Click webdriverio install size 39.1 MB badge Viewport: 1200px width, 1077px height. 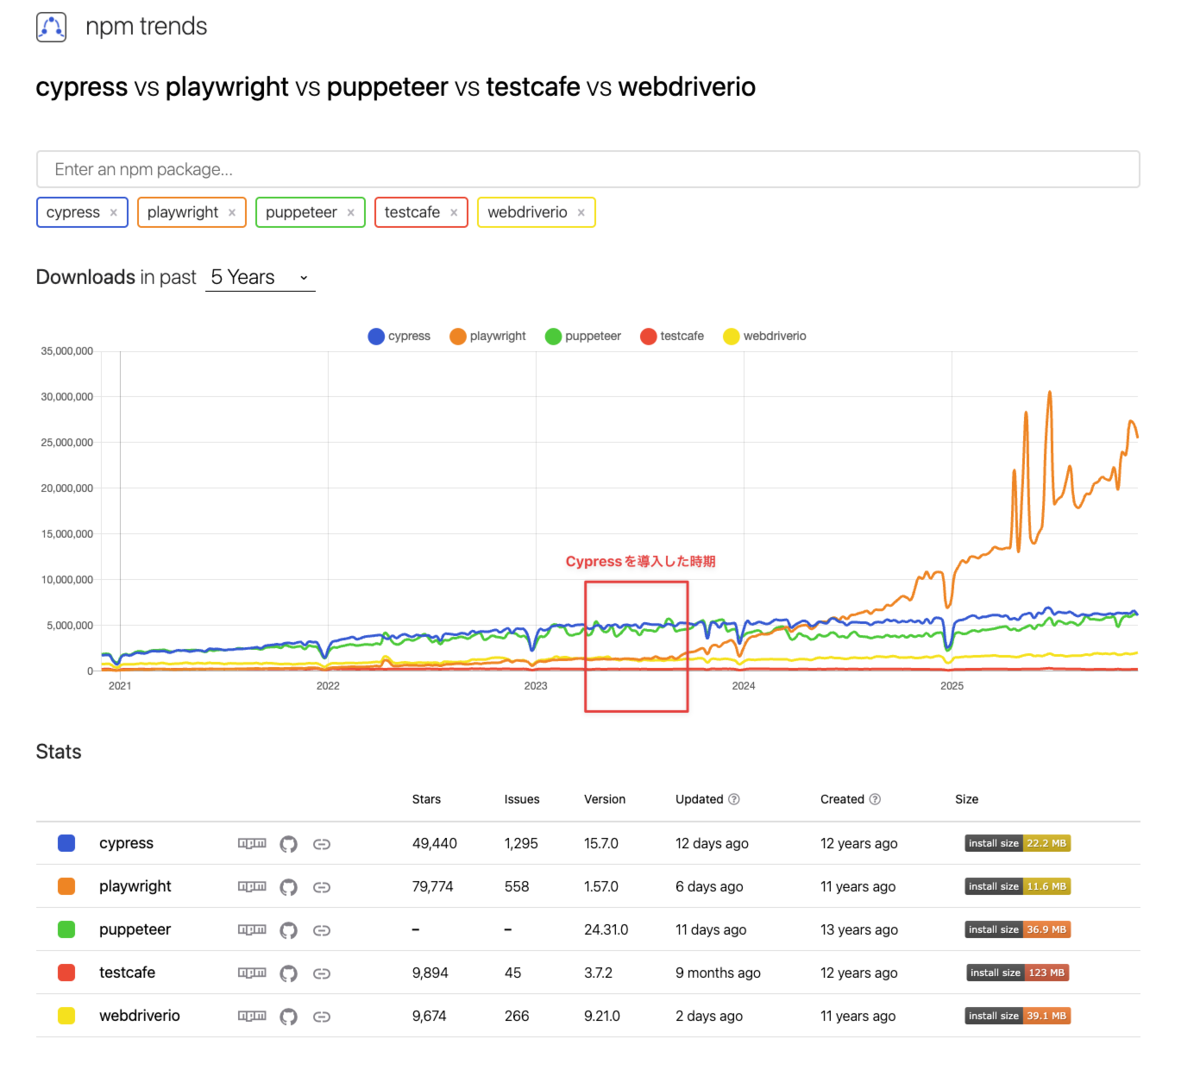1017,1015
